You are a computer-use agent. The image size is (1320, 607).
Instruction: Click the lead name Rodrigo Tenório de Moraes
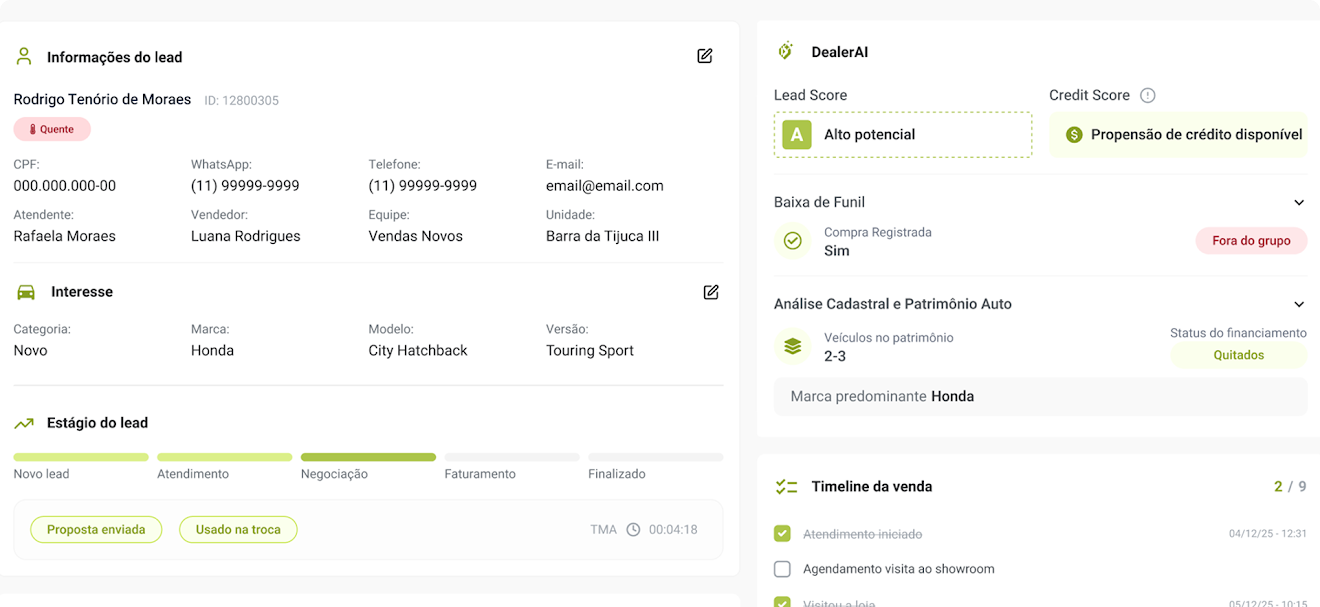pyautogui.click(x=102, y=100)
